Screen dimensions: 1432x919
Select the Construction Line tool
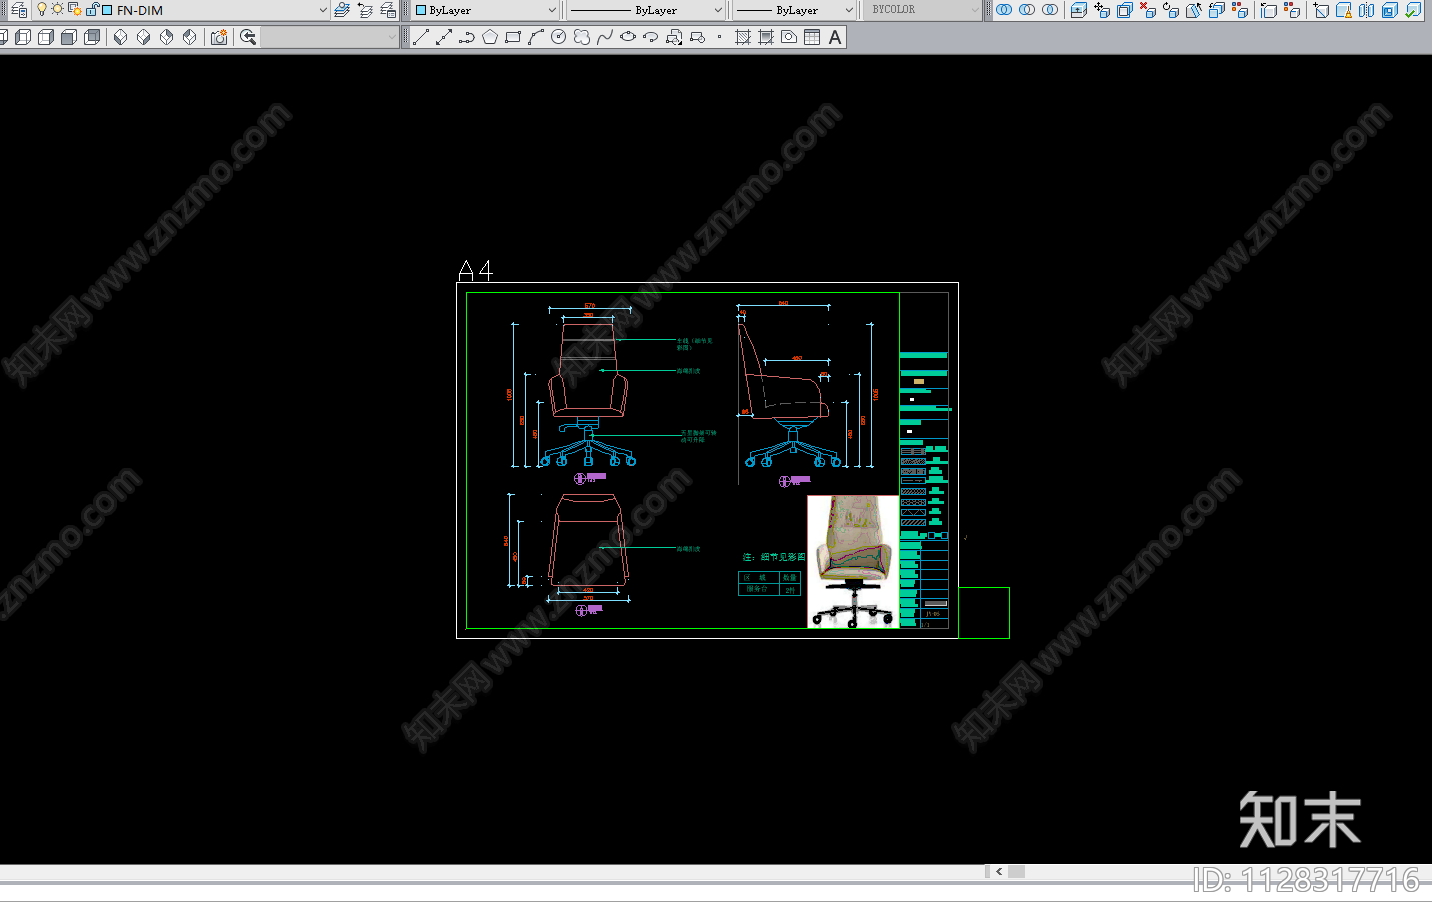pos(444,37)
